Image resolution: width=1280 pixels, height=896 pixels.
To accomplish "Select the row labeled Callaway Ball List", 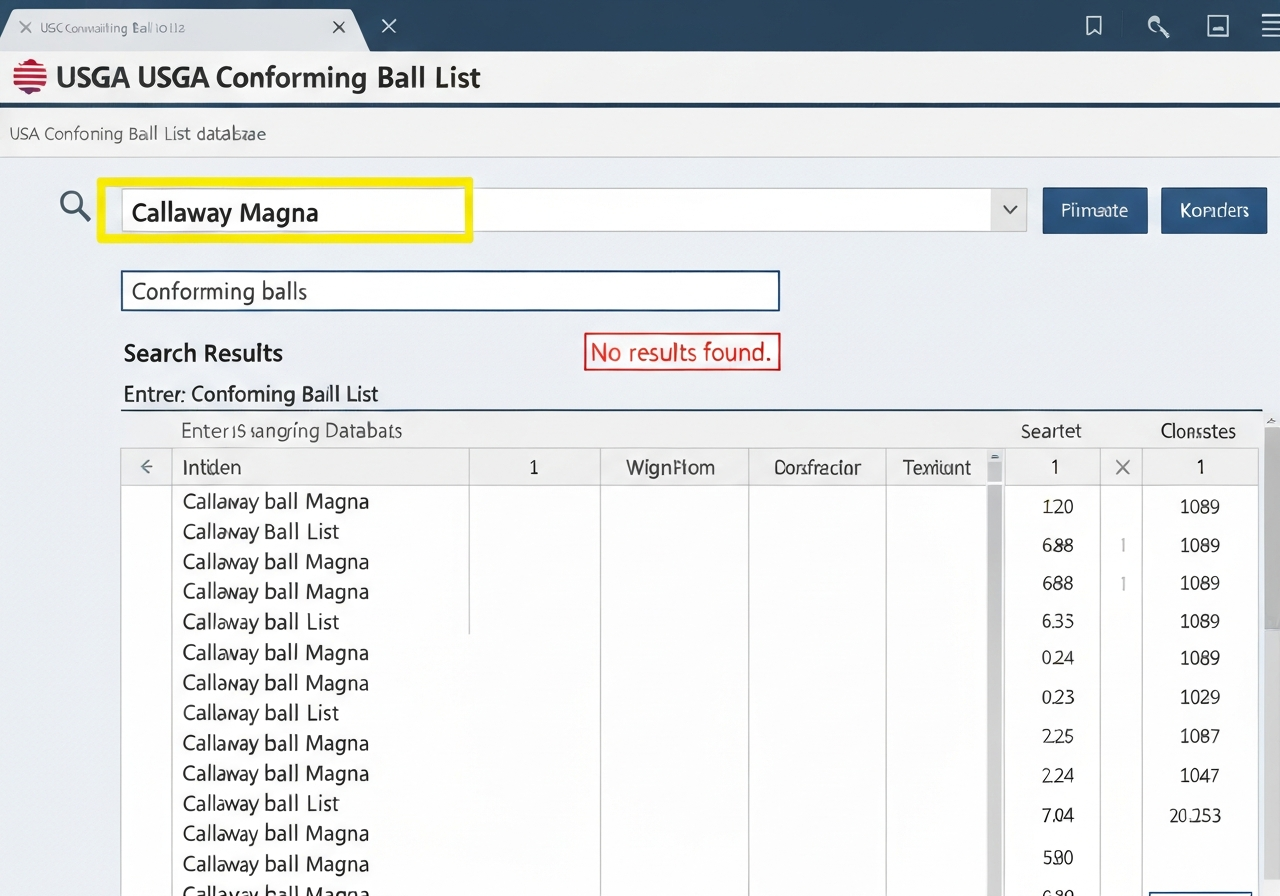I will [x=261, y=531].
